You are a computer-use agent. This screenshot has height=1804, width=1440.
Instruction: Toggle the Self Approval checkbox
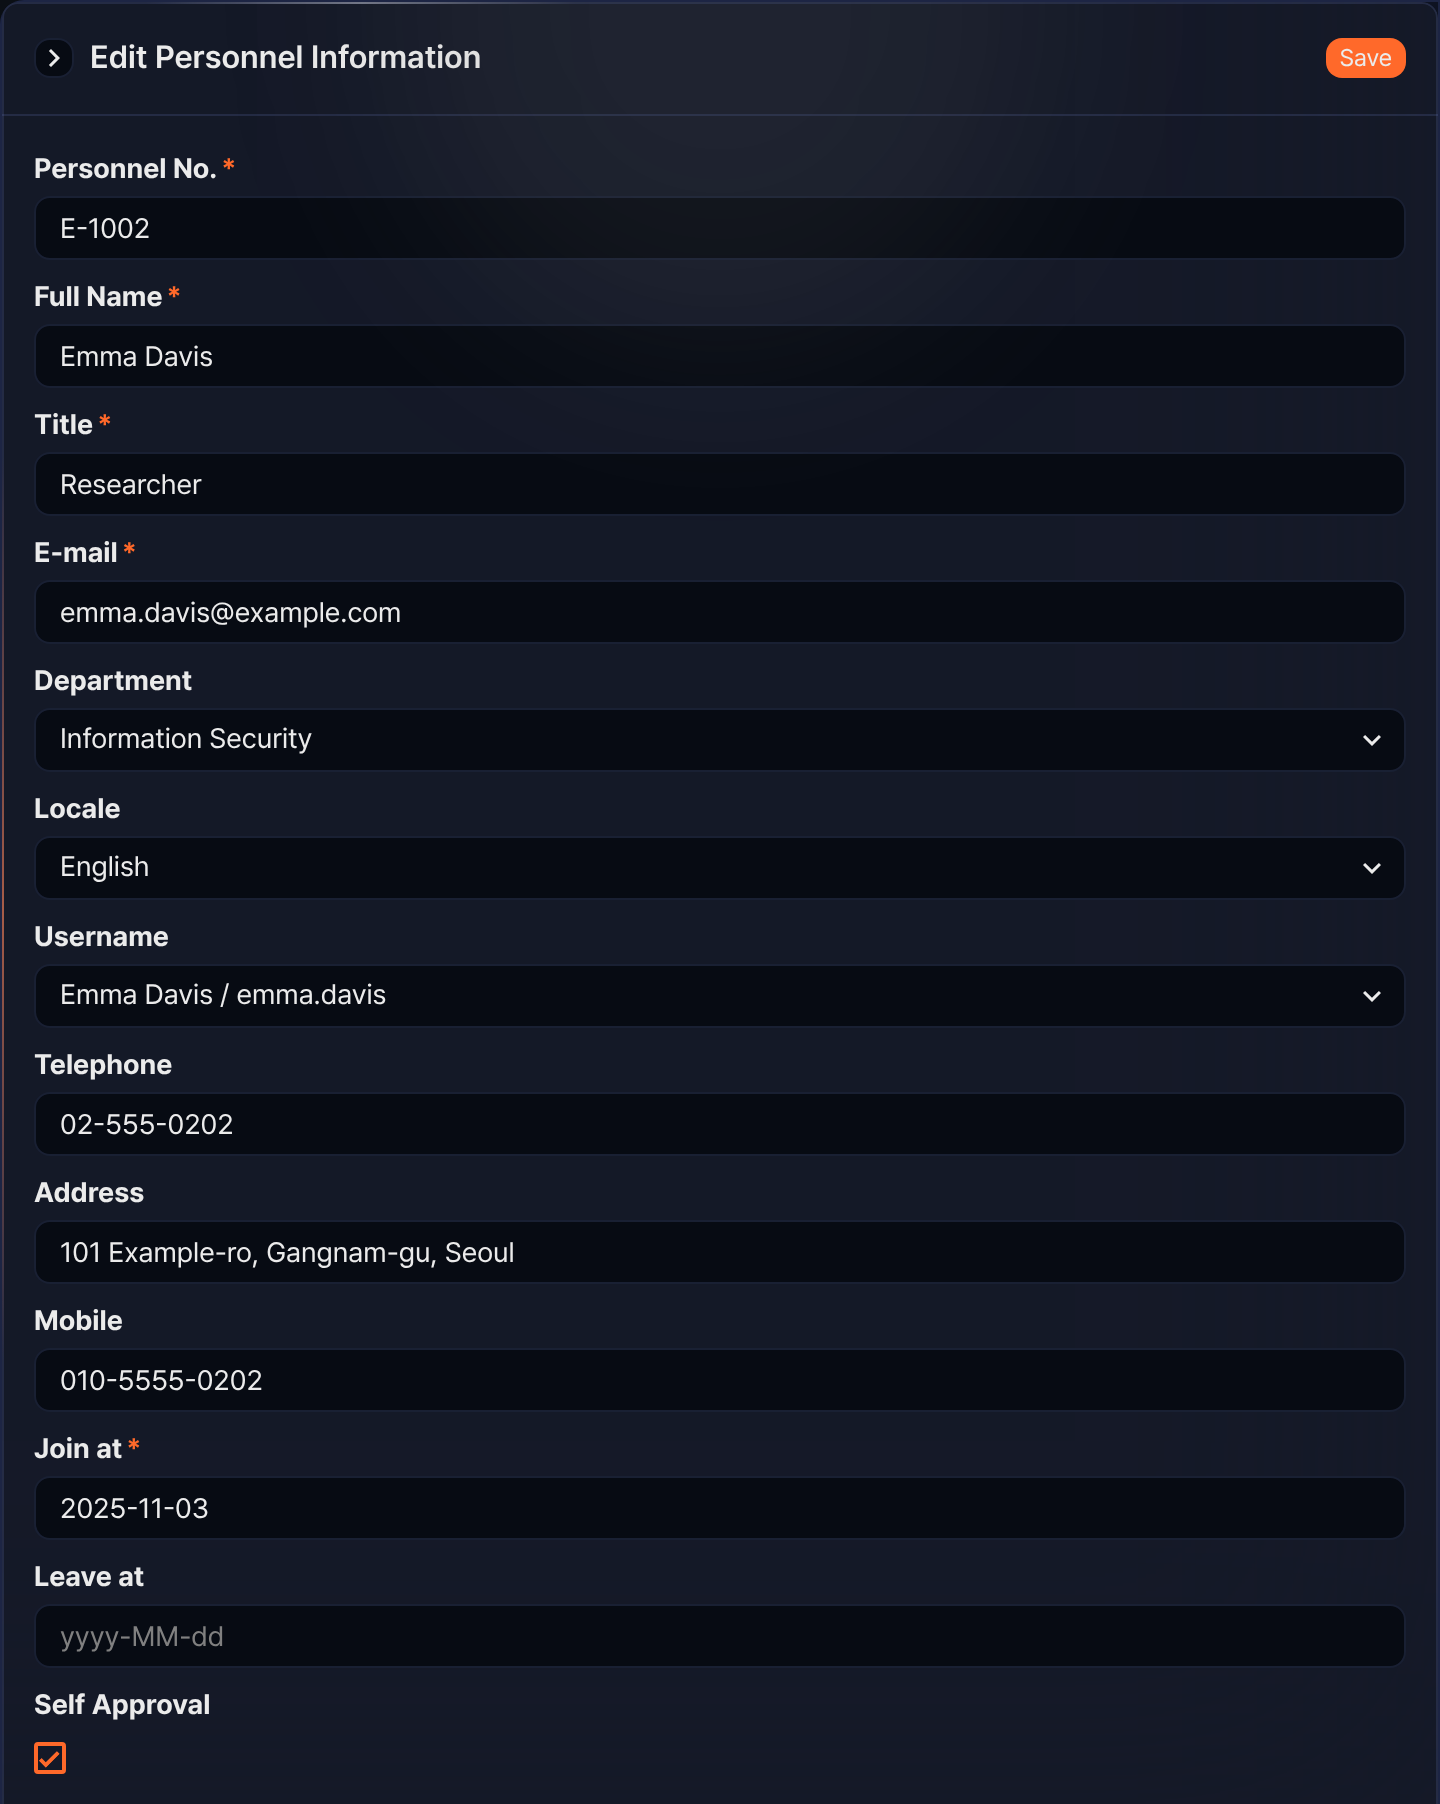click(50, 1757)
